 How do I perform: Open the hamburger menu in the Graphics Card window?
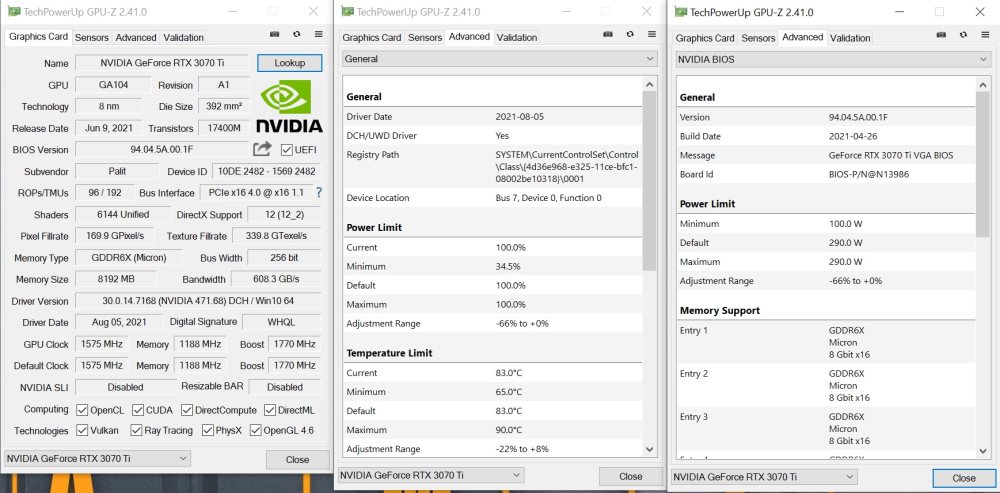318,34
